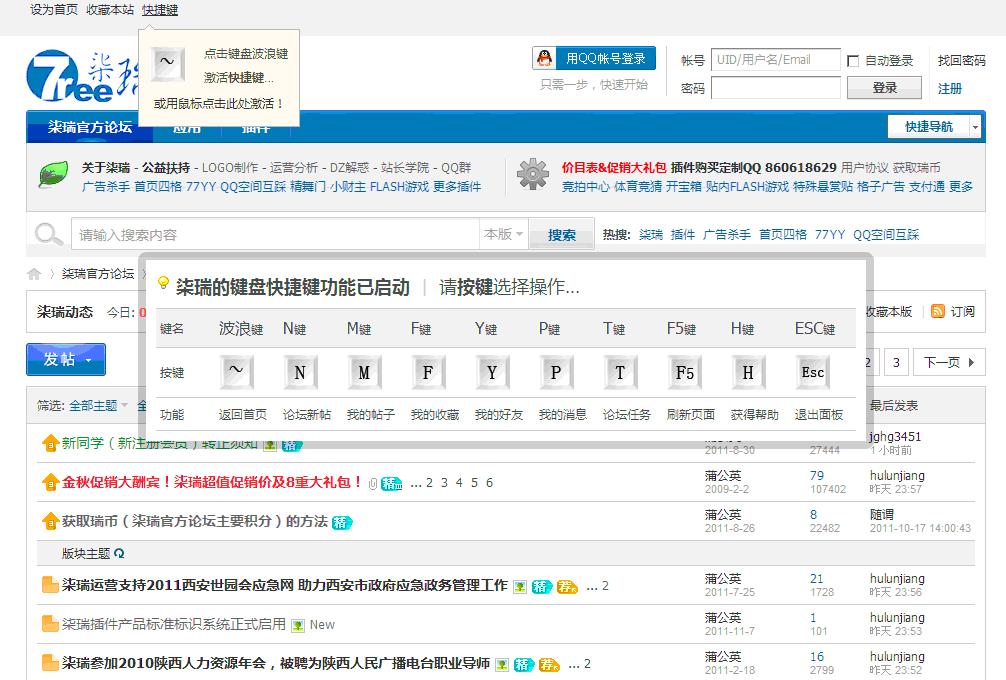Click the 用QQ帐号登录 button
The height and width of the screenshot is (680, 1006).
tap(594, 58)
